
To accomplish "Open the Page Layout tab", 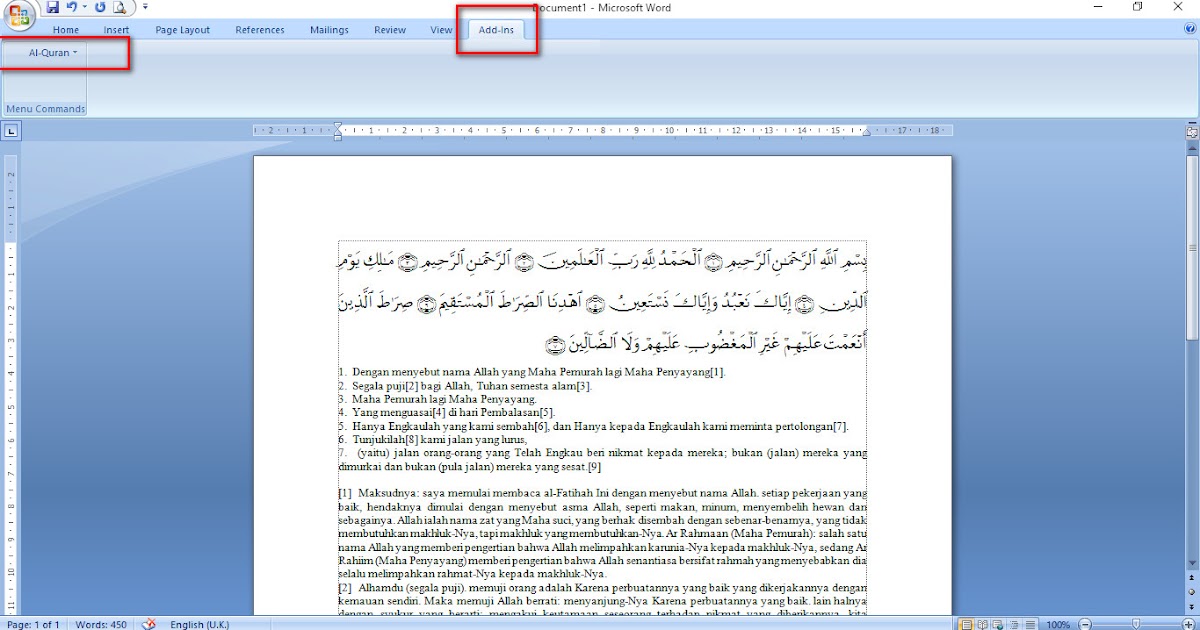I will (x=183, y=30).
